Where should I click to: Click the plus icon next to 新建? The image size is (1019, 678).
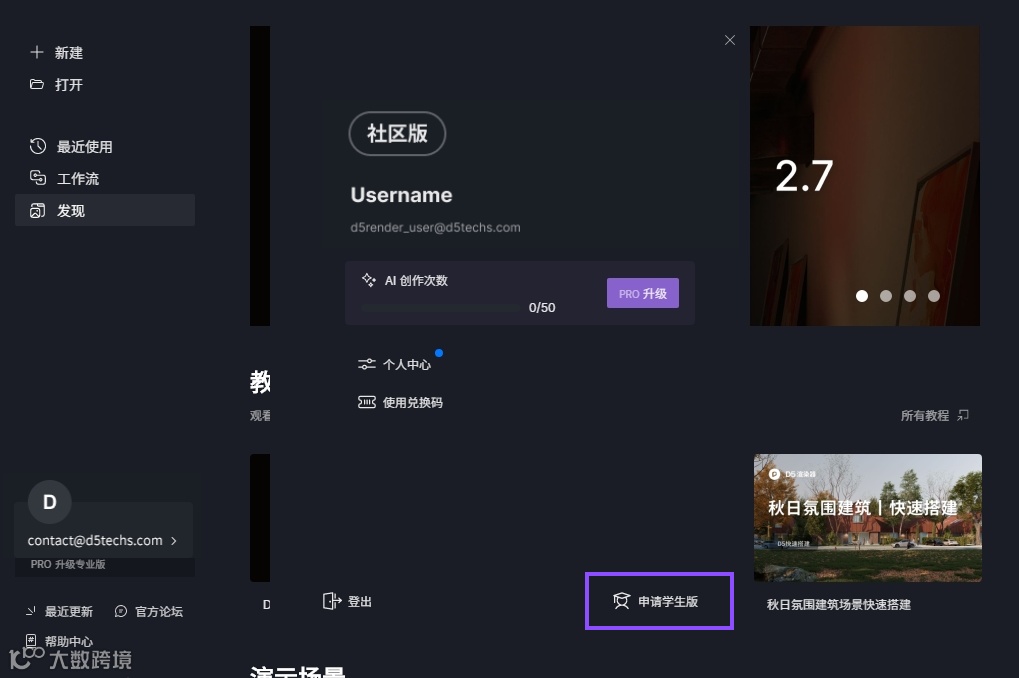[x=37, y=52]
